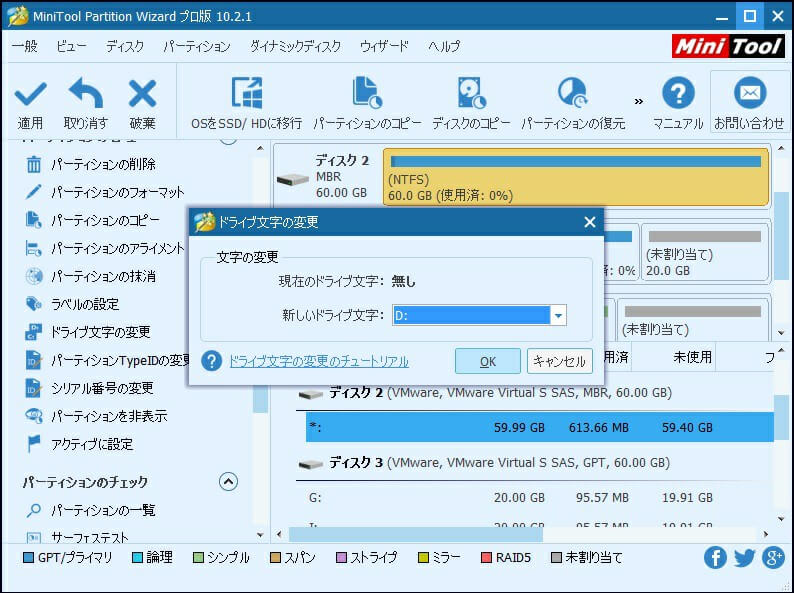Click the RAID5 legend swatch
The width and height of the screenshot is (794, 593).
pyautogui.click(x=486, y=558)
